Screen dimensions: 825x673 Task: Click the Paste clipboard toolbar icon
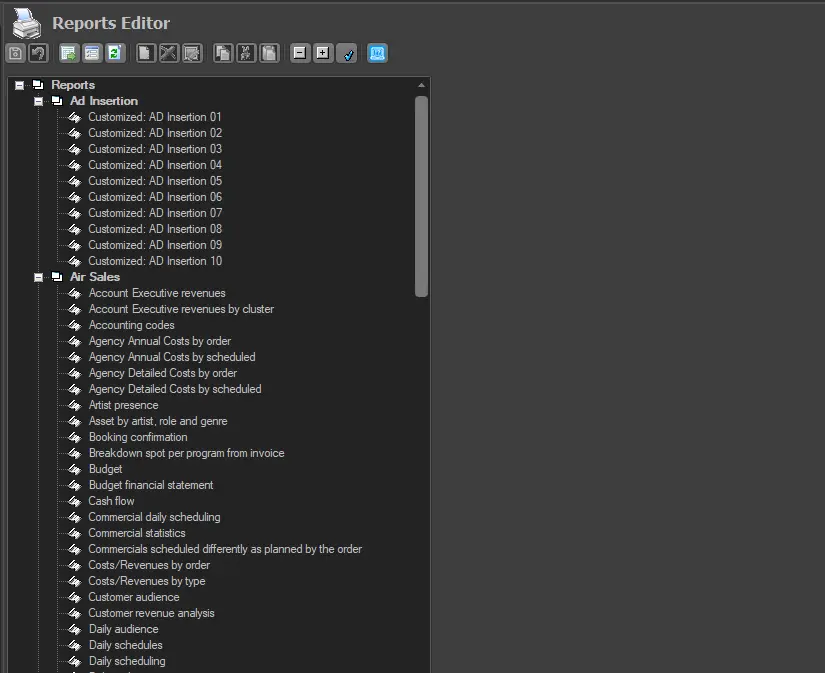pyautogui.click(x=269, y=54)
